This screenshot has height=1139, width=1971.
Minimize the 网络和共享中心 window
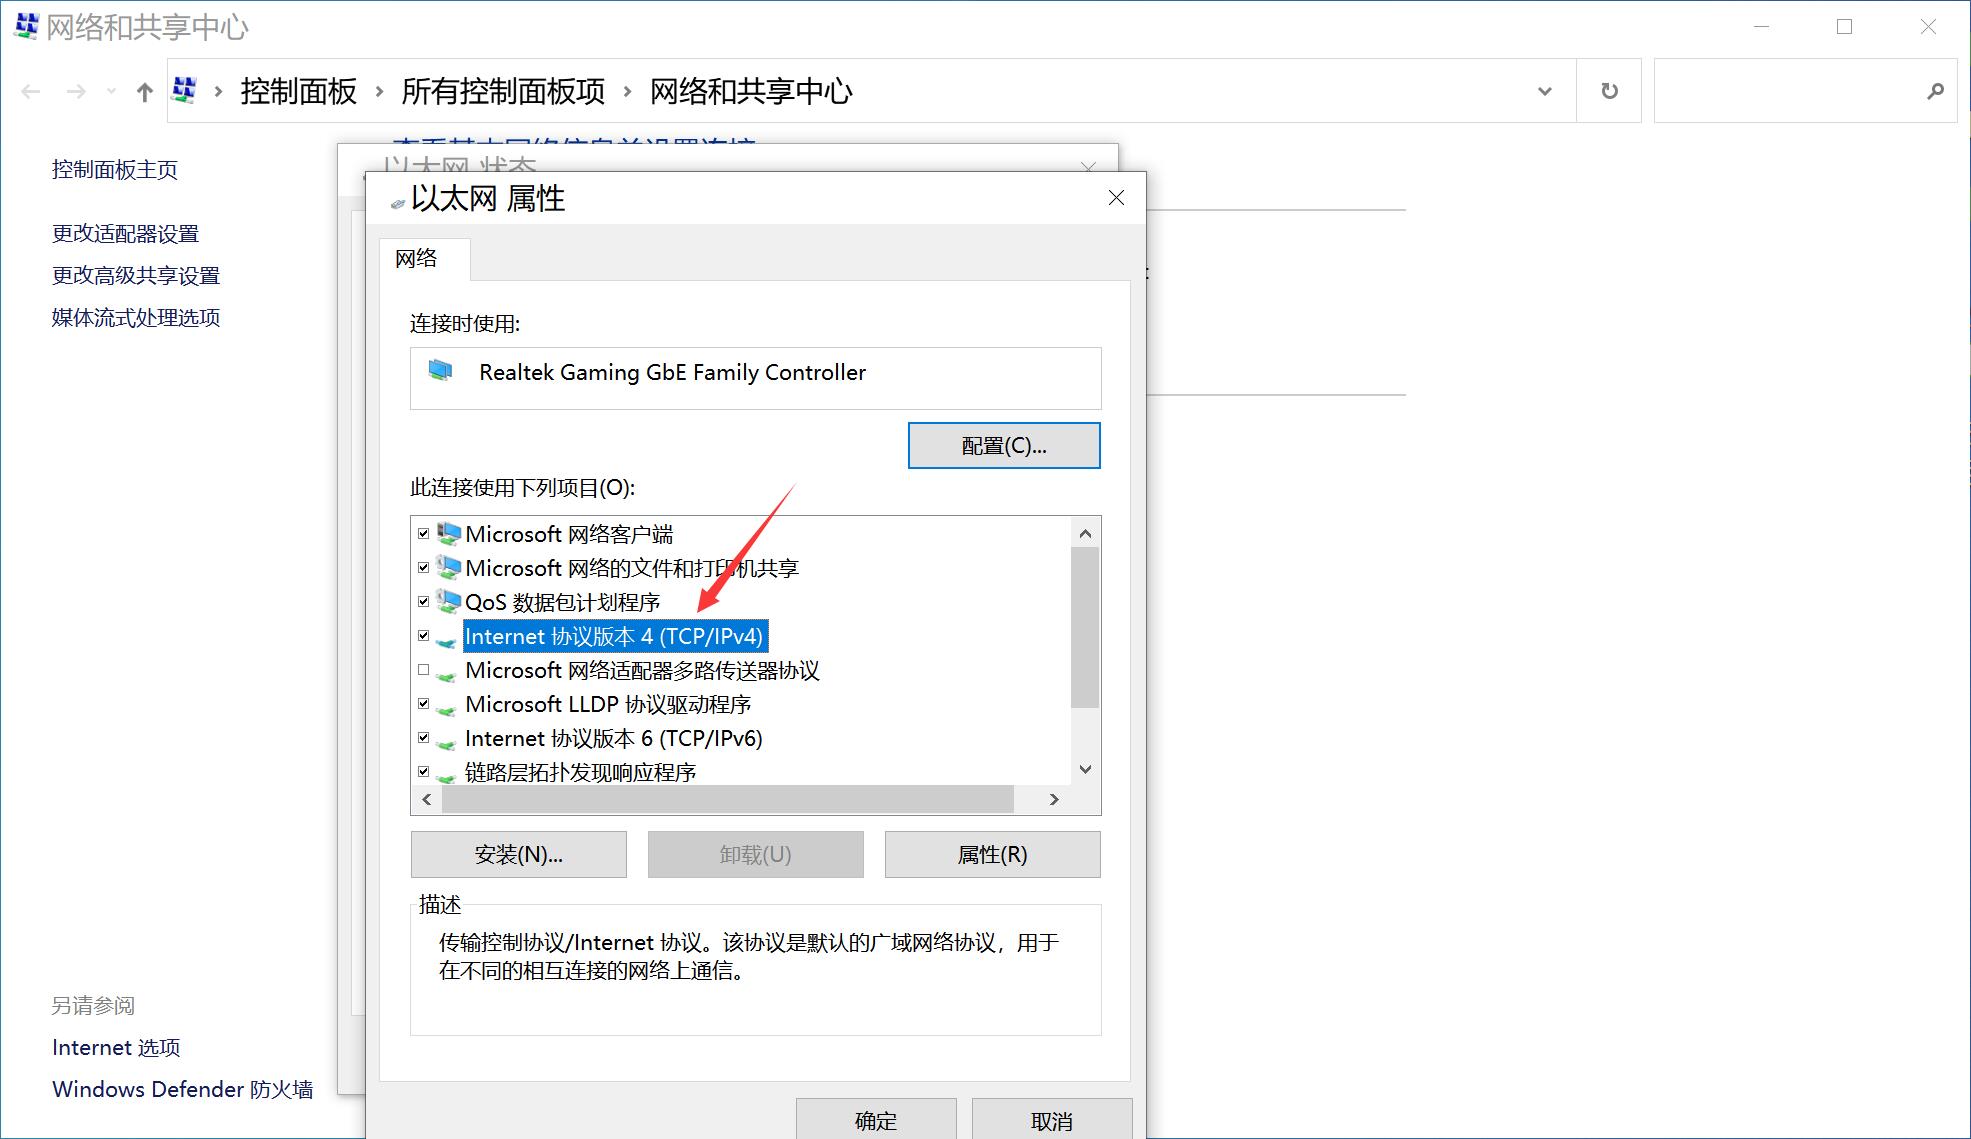click(x=1762, y=27)
